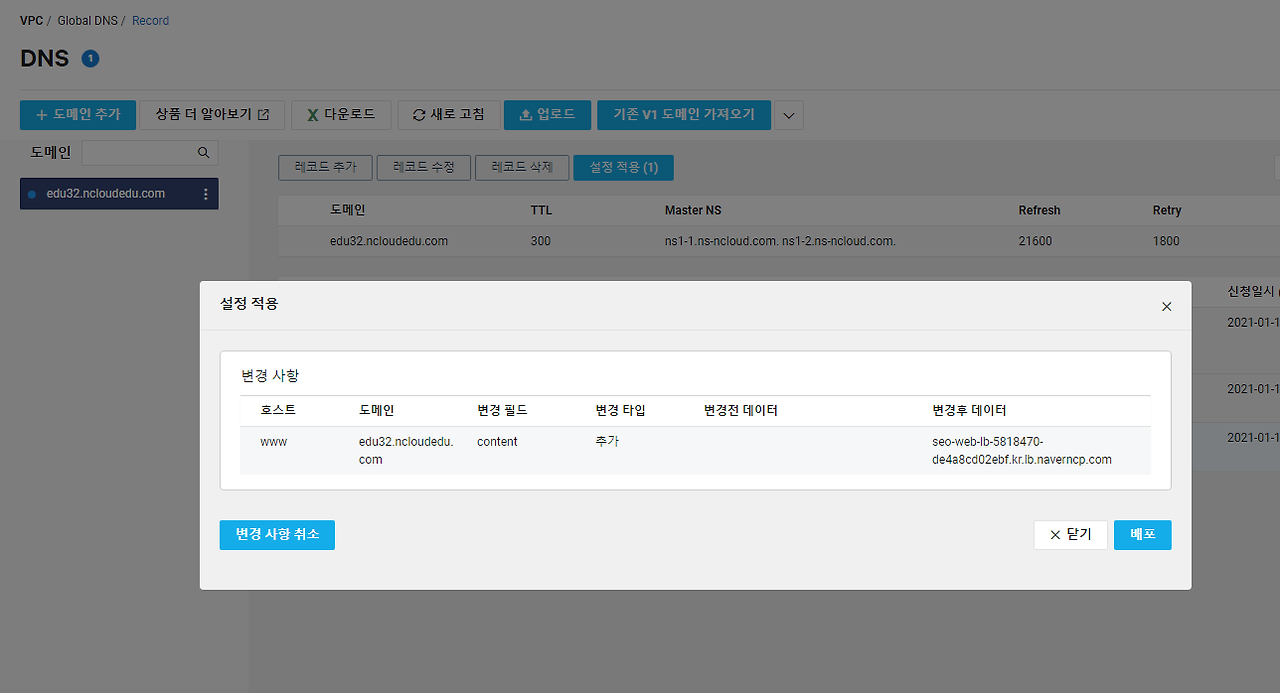Click the green X icon on 다운로드 button

pos(311,114)
